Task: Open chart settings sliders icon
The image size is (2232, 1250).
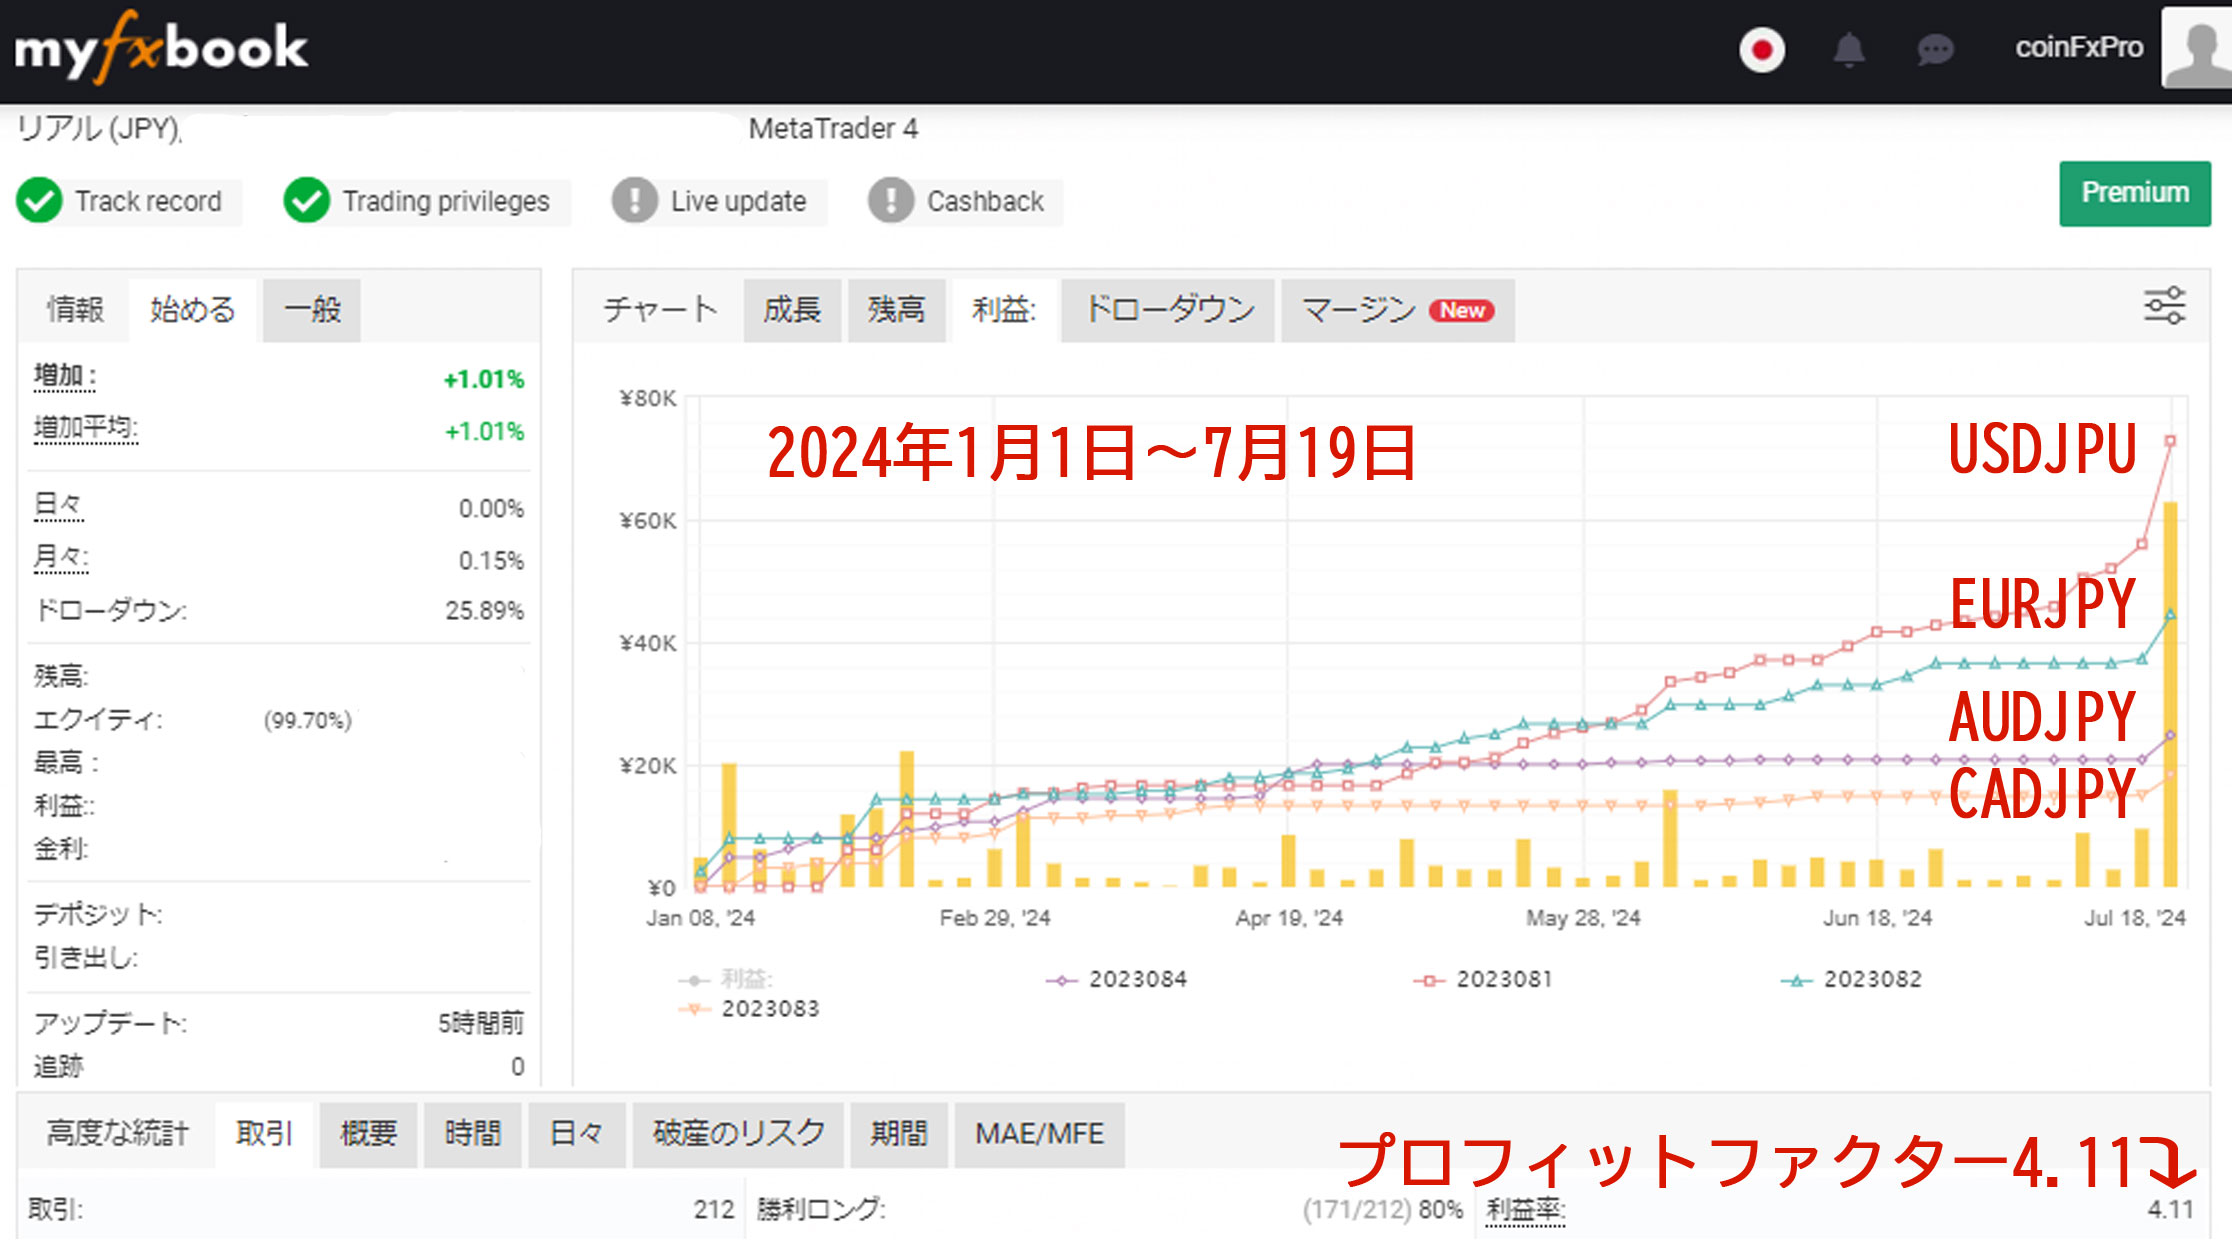Action: (x=2164, y=306)
